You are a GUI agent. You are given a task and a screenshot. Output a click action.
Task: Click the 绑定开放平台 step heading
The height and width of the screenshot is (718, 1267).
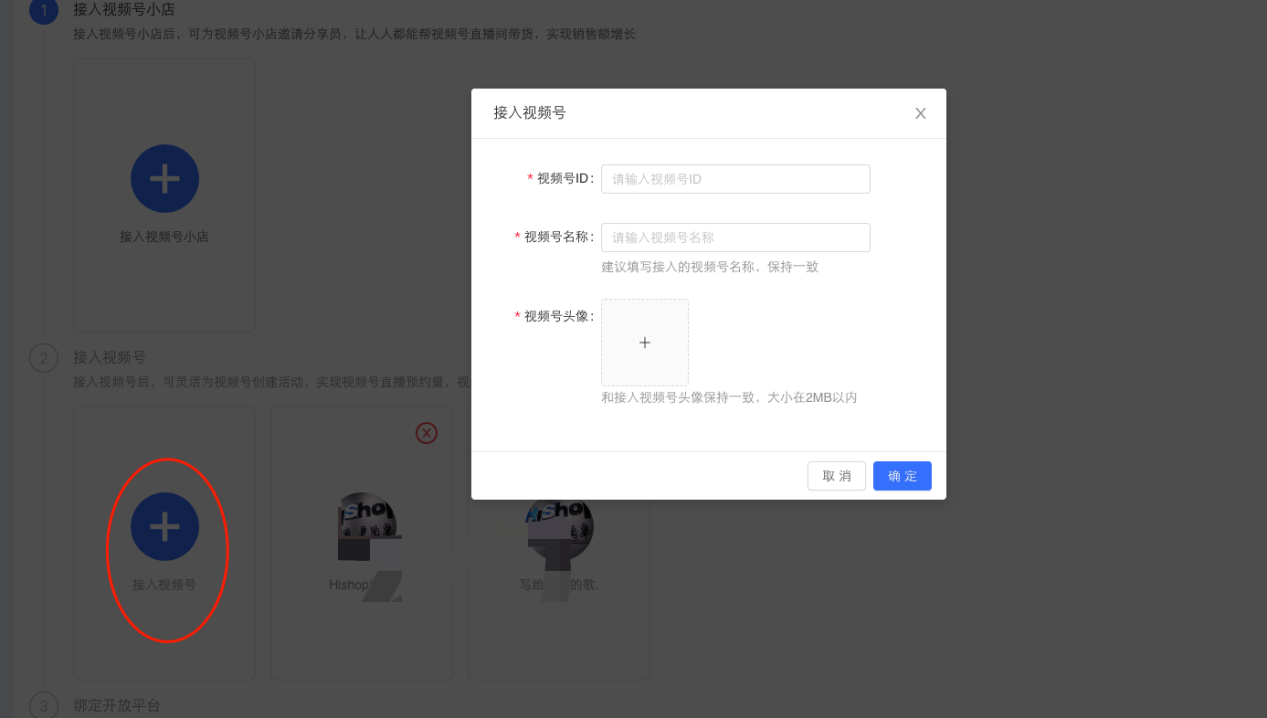click(x=117, y=704)
